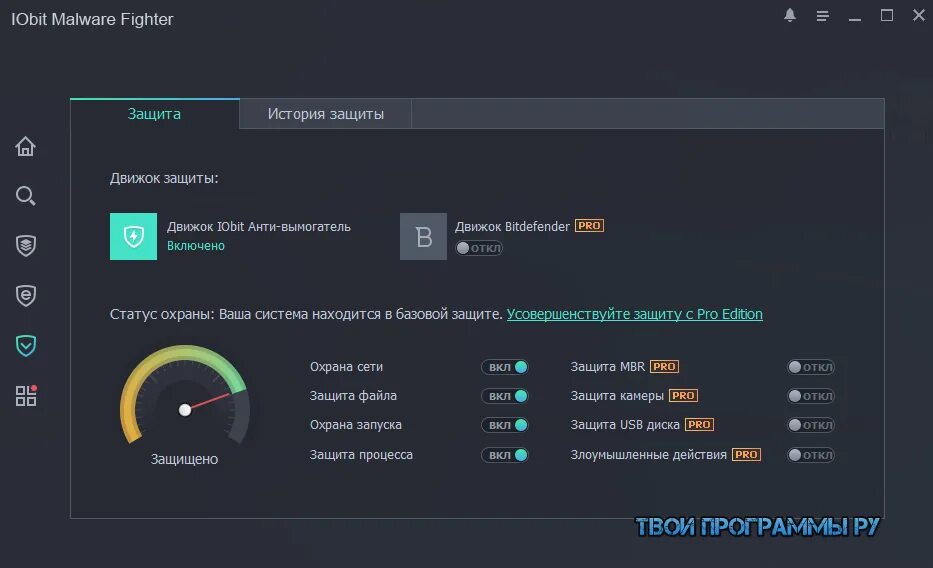Turn off Охрана запуска switch
The height and width of the screenshot is (568, 933).
click(x=505, y=425)
